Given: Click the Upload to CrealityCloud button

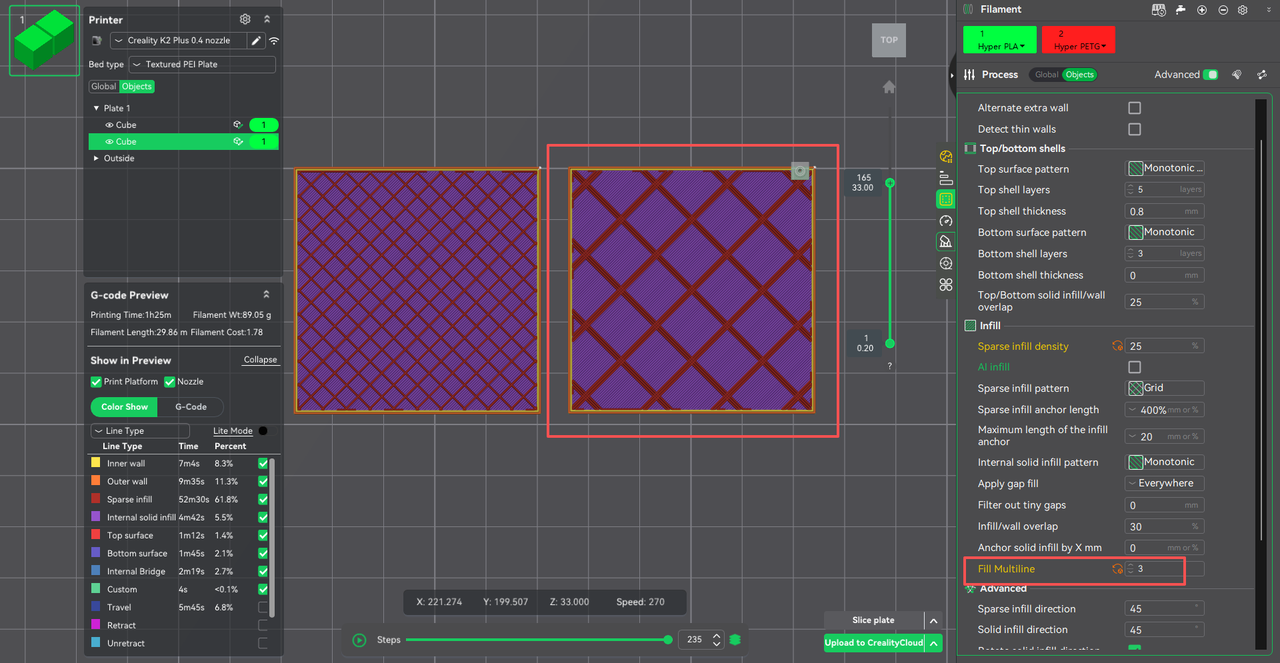Looking at the screenshot, I should [x=873, y=643].
